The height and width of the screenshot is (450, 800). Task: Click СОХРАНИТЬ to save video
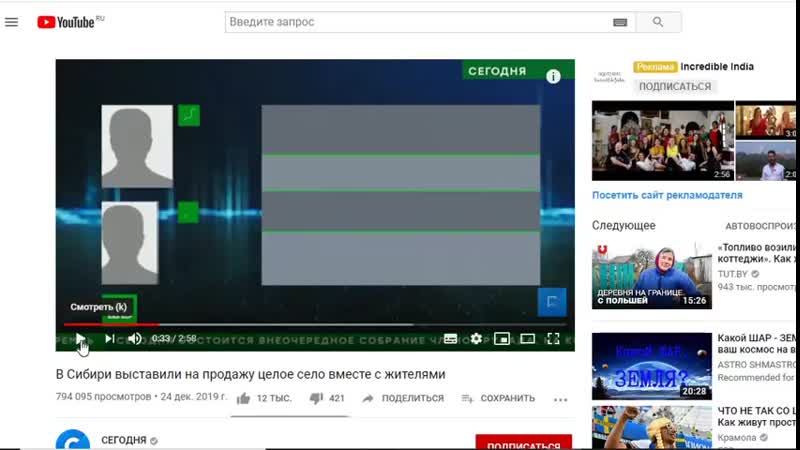498,398
